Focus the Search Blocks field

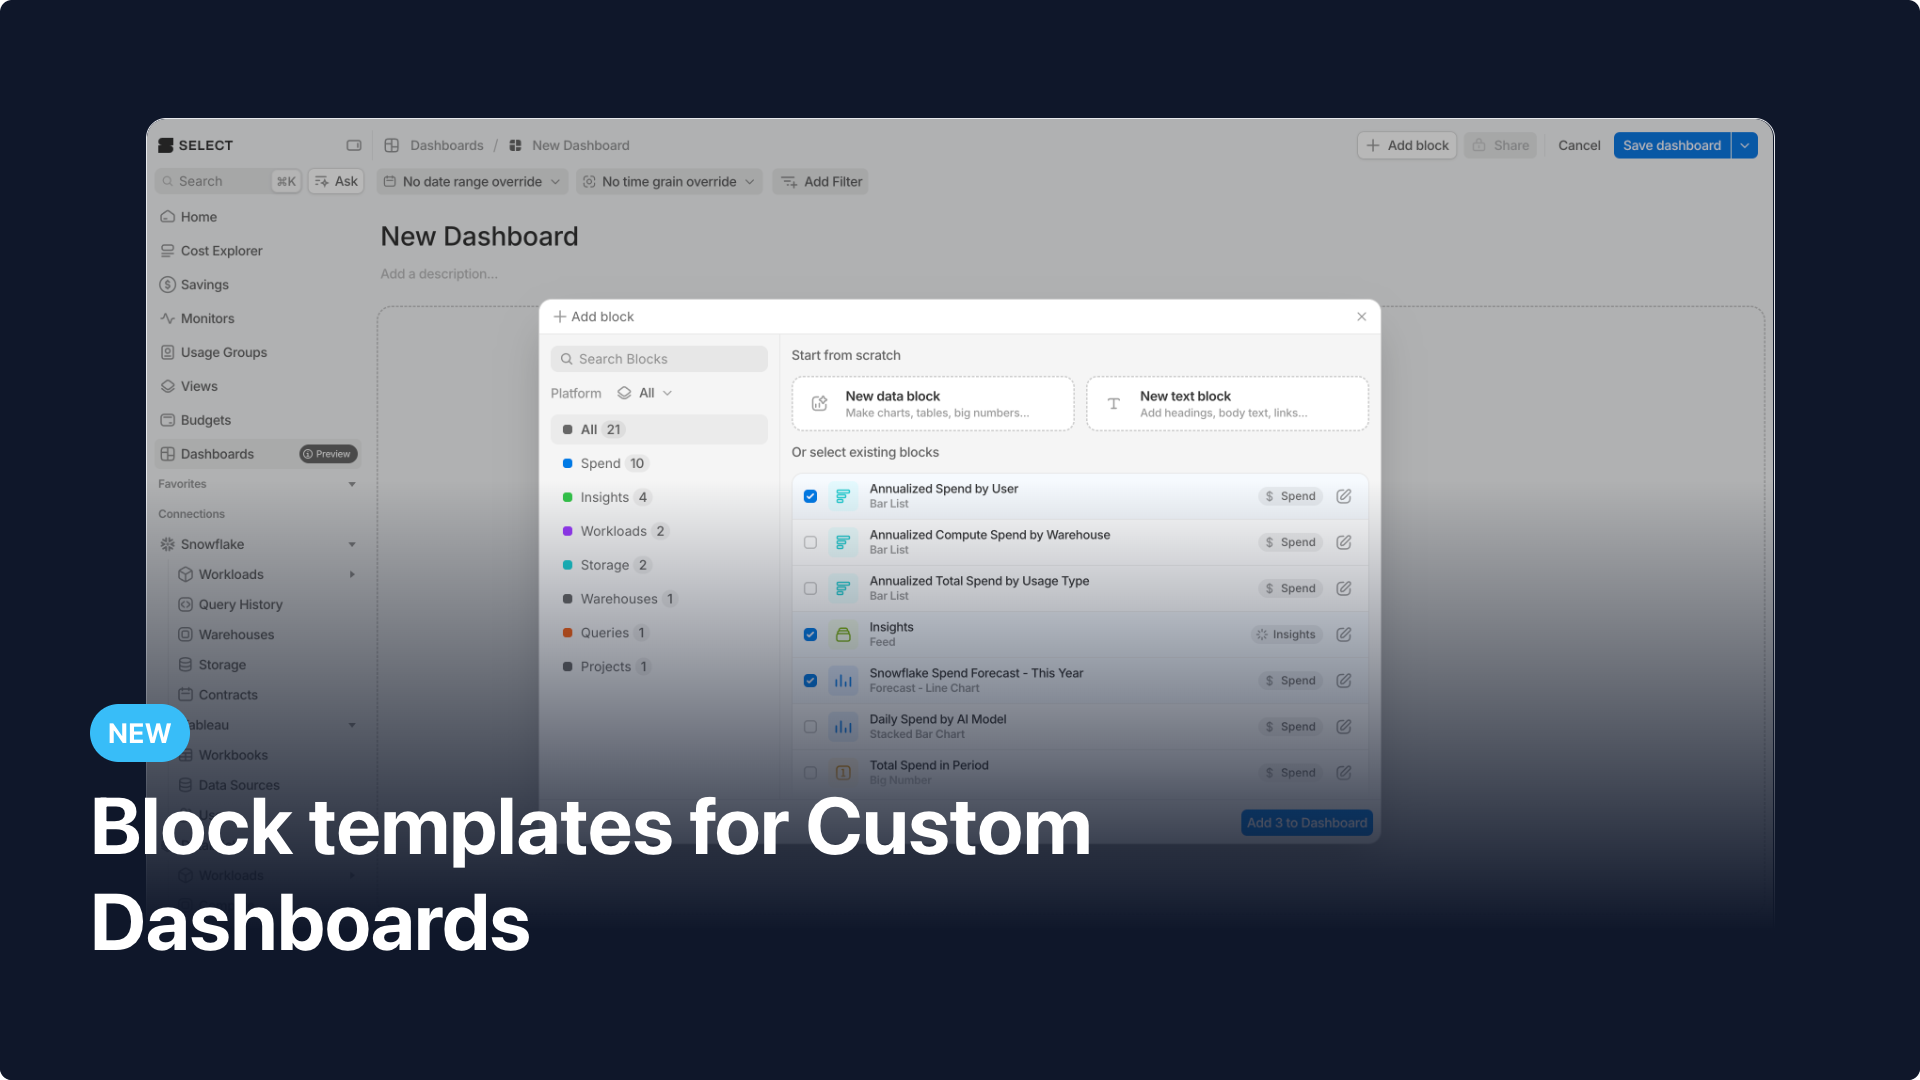point(659,359)
